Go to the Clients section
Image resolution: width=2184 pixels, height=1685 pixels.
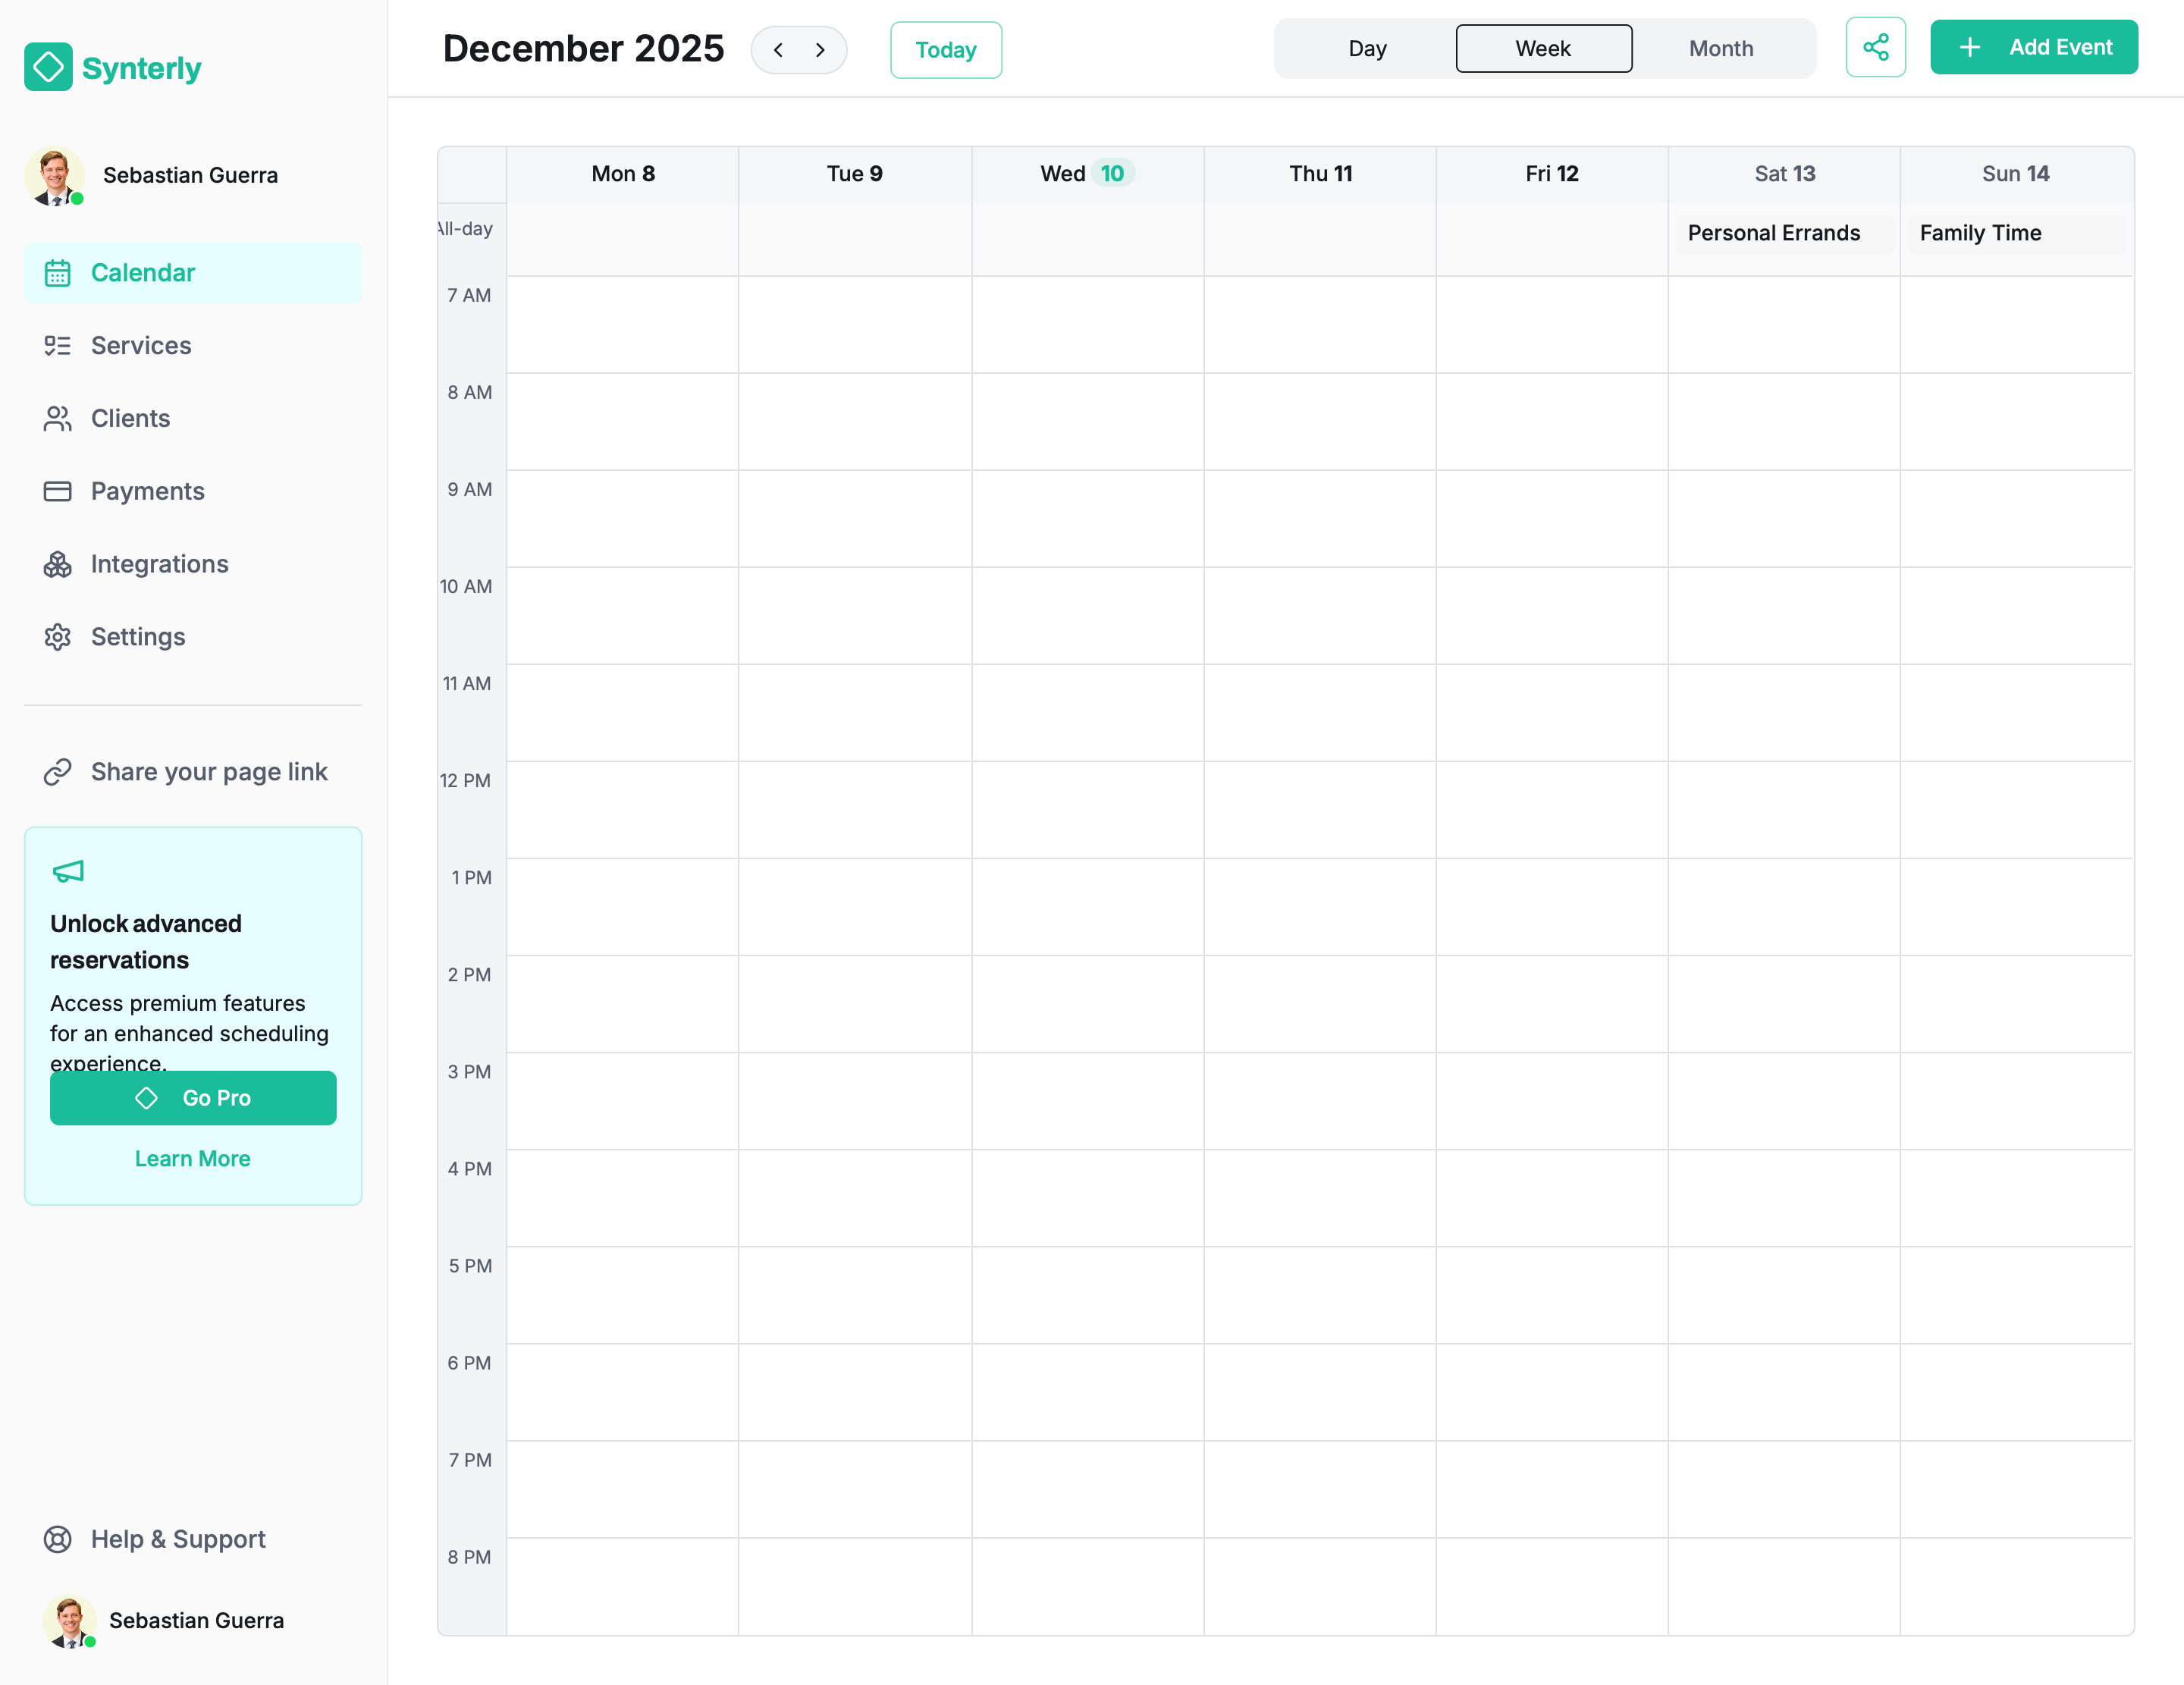(130, 419)
